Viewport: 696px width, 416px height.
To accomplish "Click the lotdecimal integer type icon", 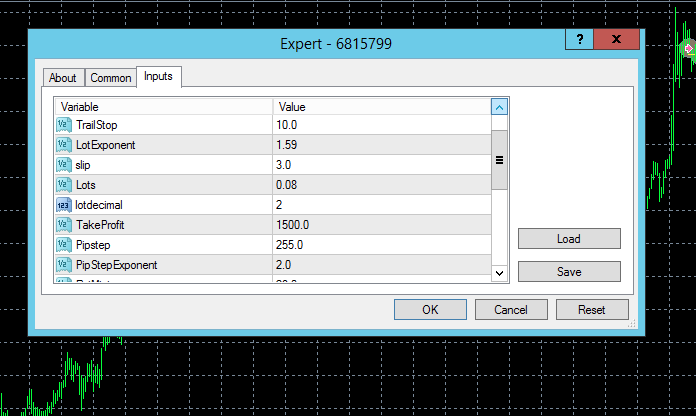I will tap(64, 205).
